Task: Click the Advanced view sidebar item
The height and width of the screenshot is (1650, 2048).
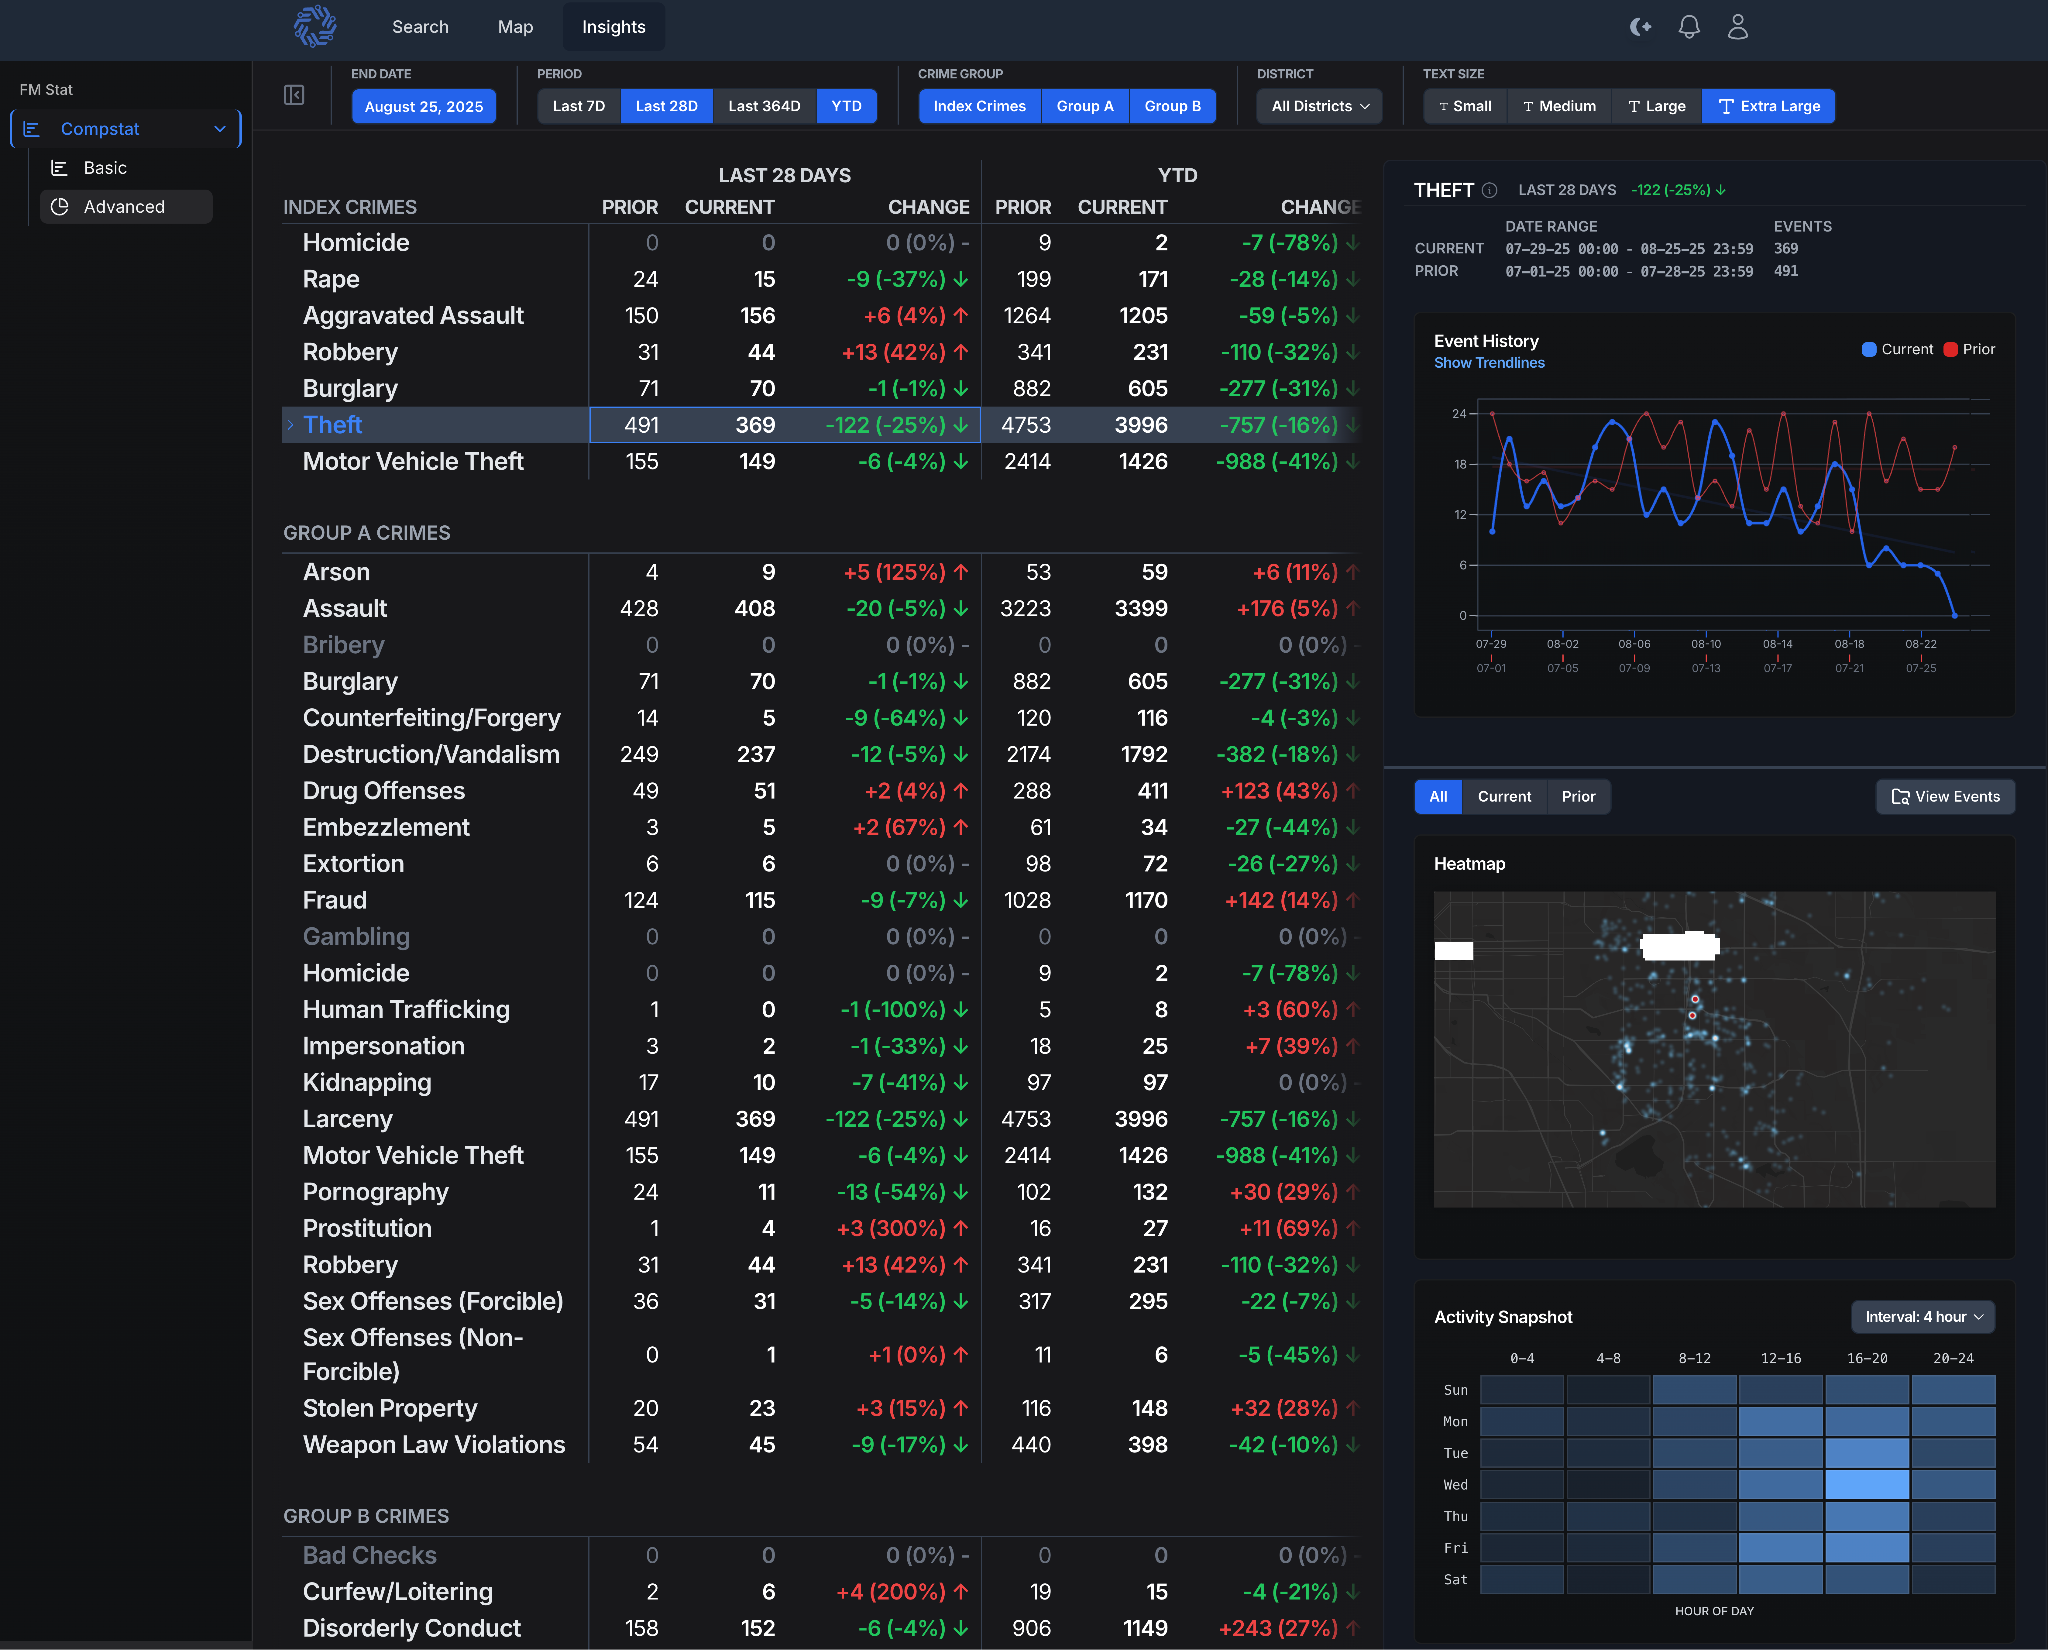Action: [124, 207]
